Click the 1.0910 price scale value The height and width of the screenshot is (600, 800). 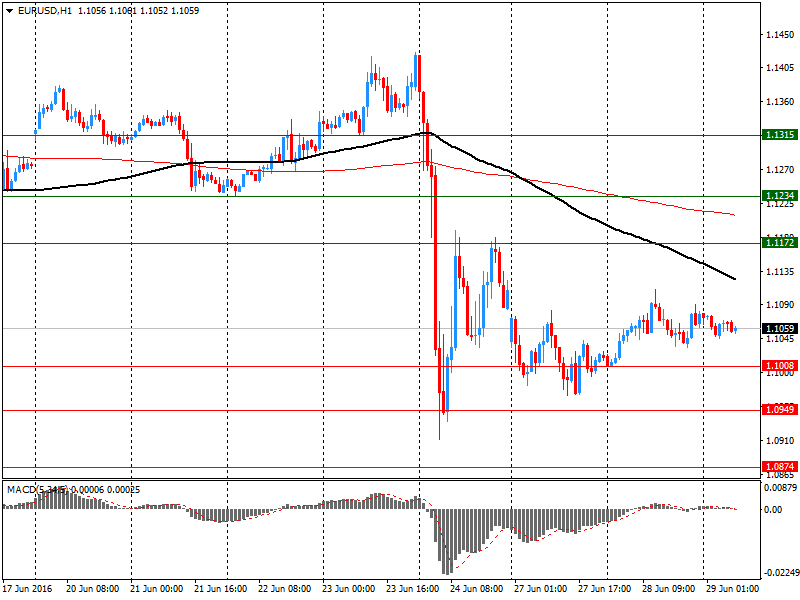(780, 440)
